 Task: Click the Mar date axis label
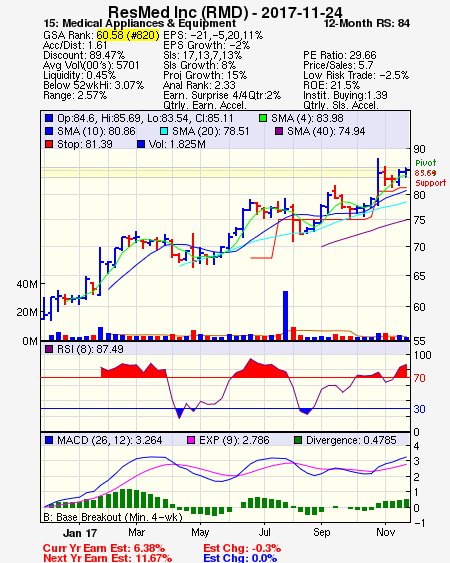tap(136, 532)
